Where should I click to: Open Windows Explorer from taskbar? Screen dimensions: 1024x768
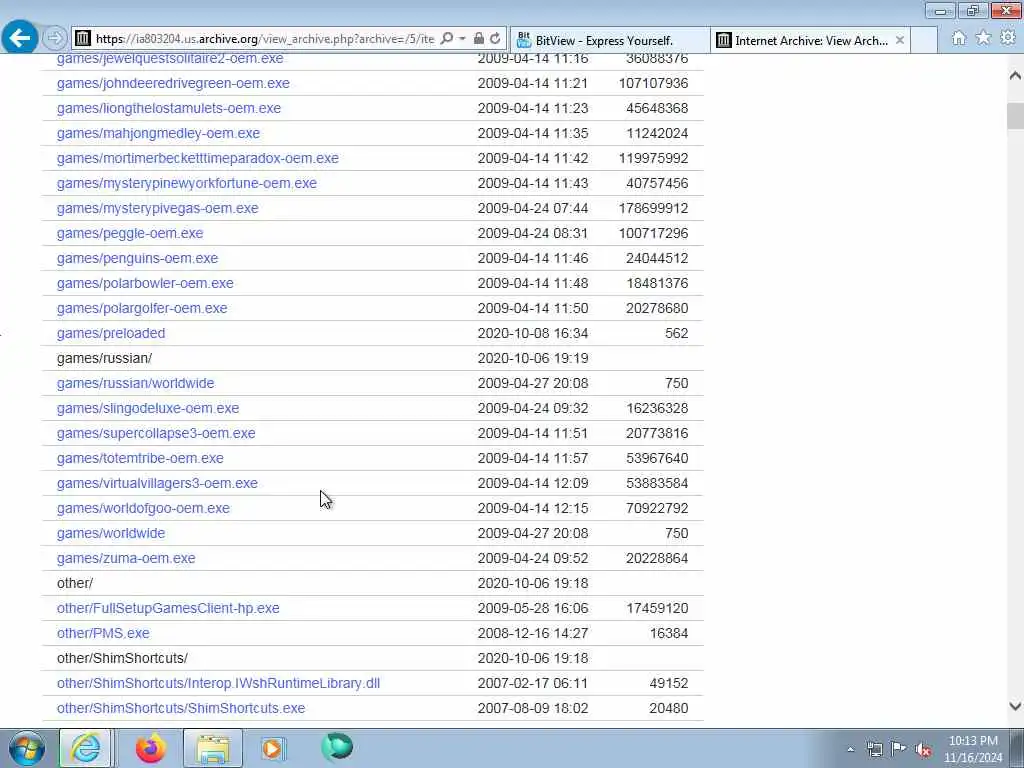pos(213,748)
